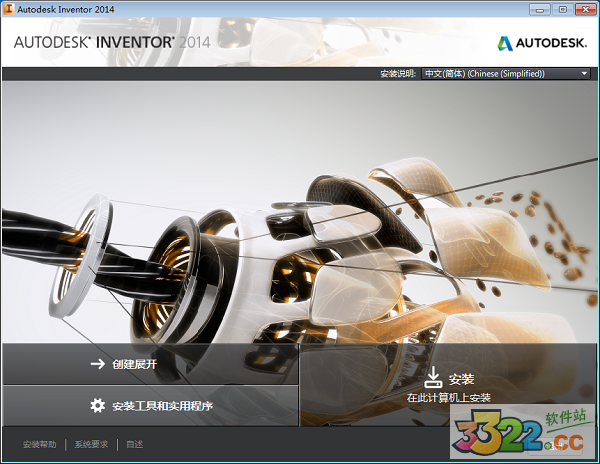Maximize the installer window
This screenshot has height=464, width=600.
(x=562, y=10)
